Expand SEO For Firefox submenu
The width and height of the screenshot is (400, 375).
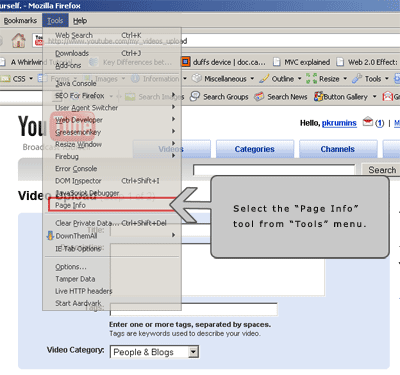[112, 96]
